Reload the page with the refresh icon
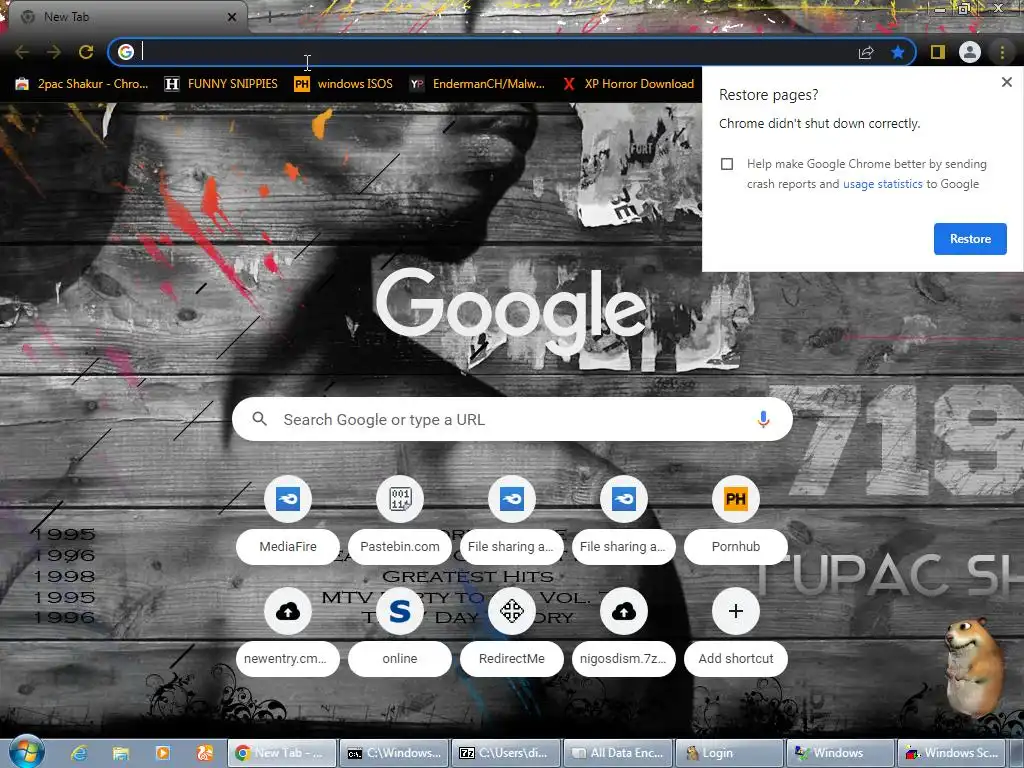The image size is (1024, 768). (86, 52)
